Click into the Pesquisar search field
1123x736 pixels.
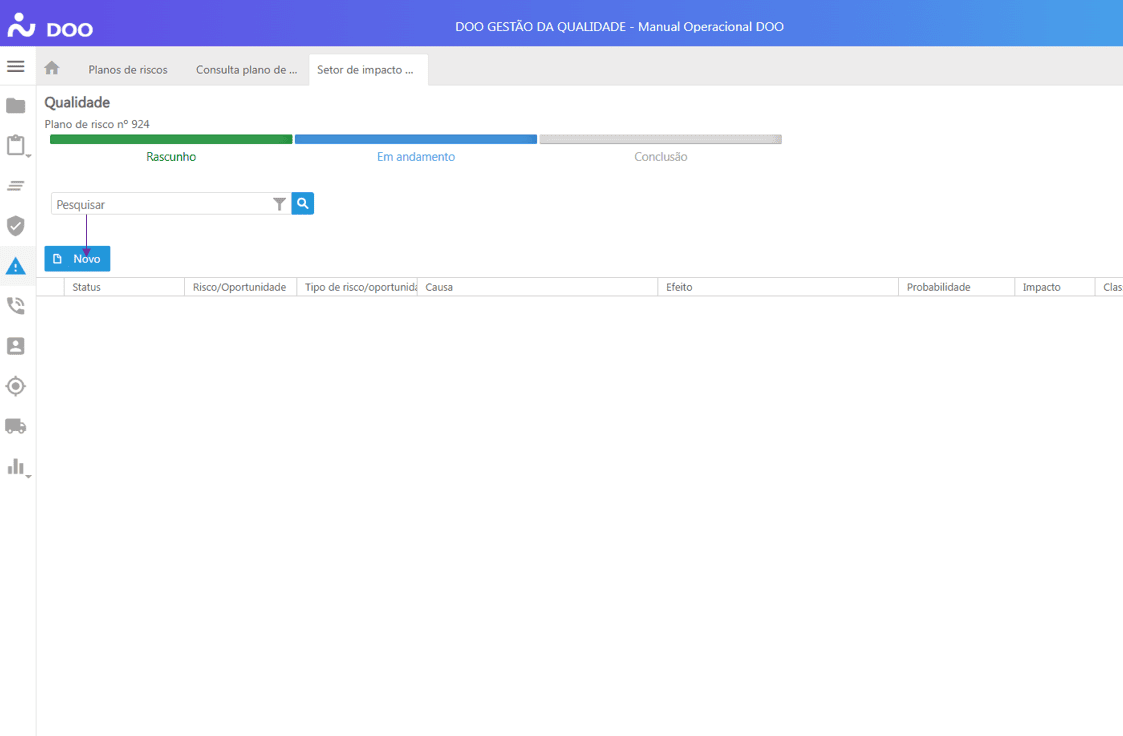(x=160, y=204)
